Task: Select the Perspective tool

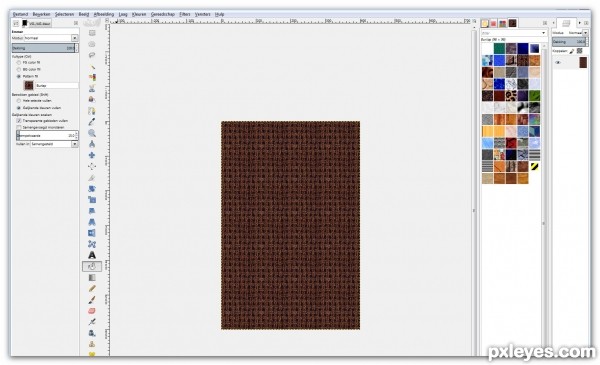Action: coord(92,222)
